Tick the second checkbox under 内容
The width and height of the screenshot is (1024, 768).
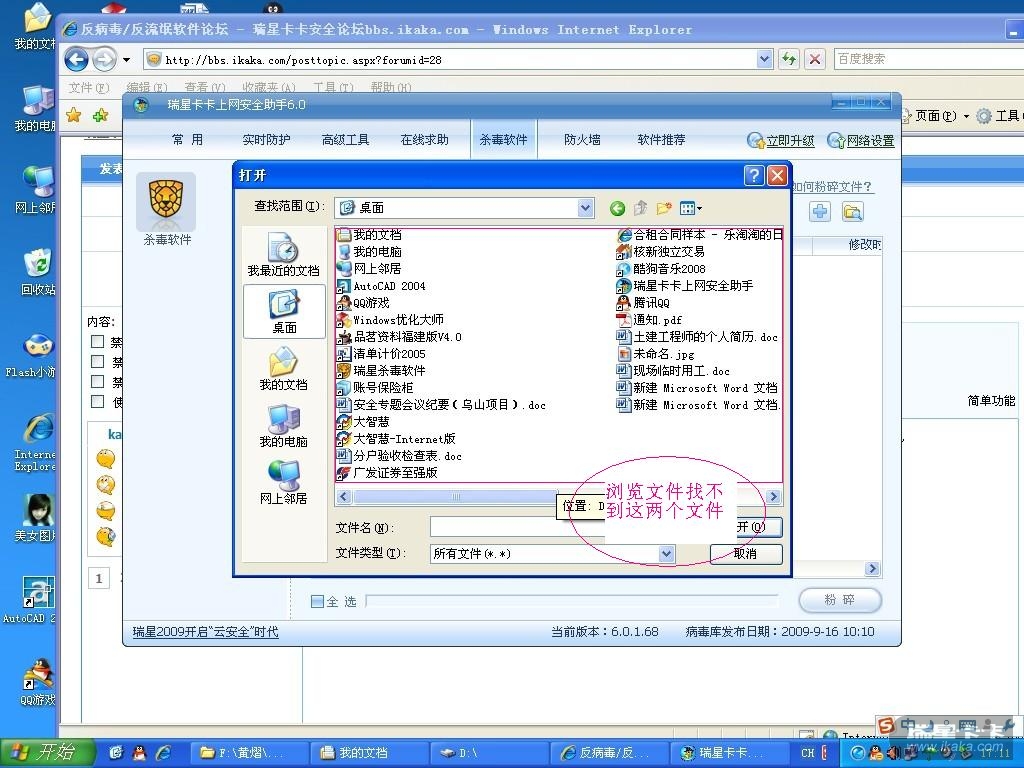pos(98,361)
